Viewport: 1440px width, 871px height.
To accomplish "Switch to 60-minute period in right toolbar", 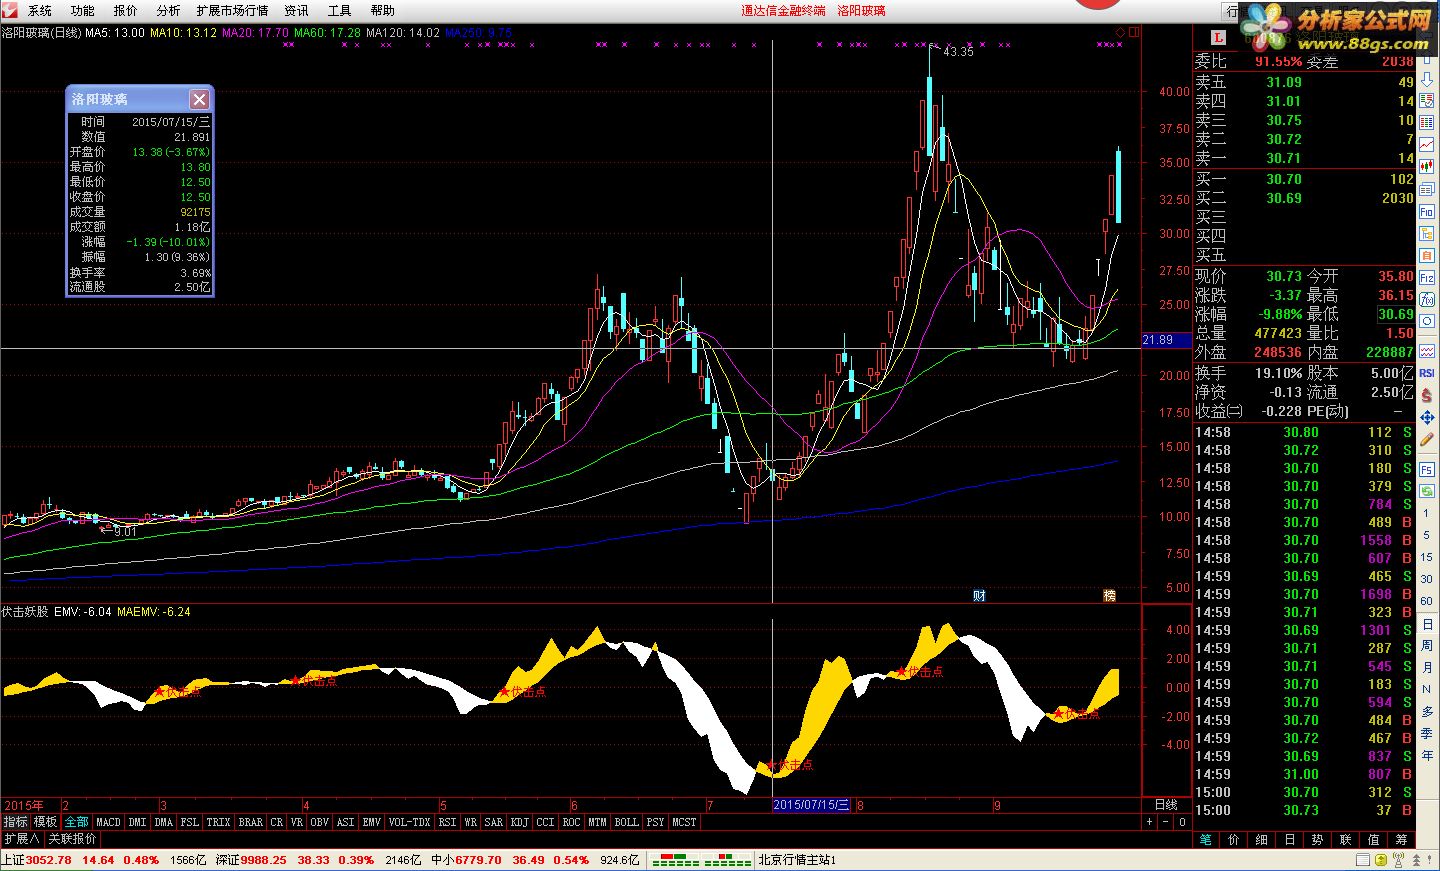I will [1427, 601].
